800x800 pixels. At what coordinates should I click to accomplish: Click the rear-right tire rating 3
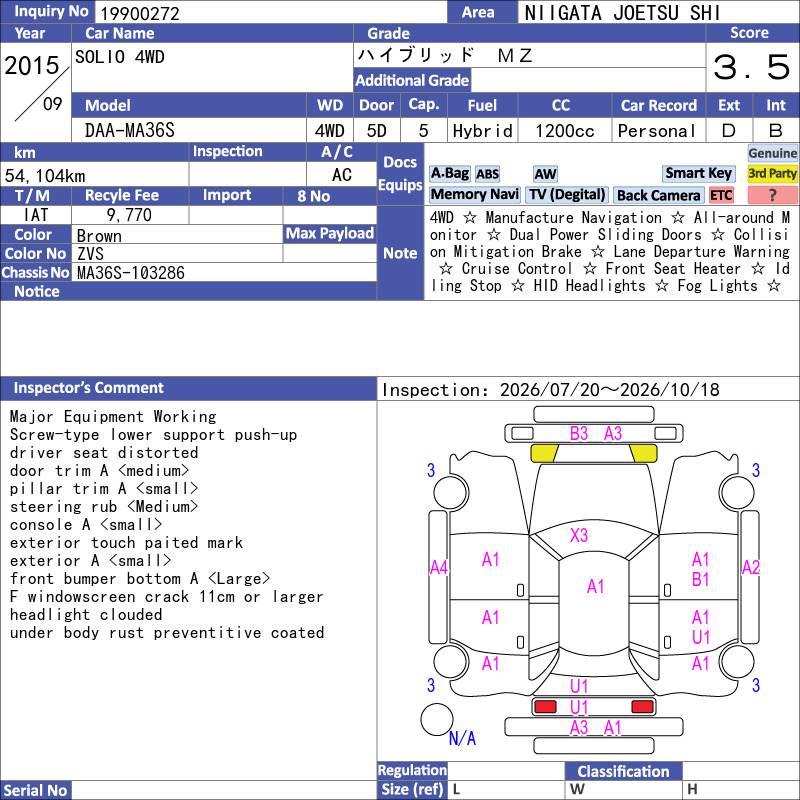[756, 685]
